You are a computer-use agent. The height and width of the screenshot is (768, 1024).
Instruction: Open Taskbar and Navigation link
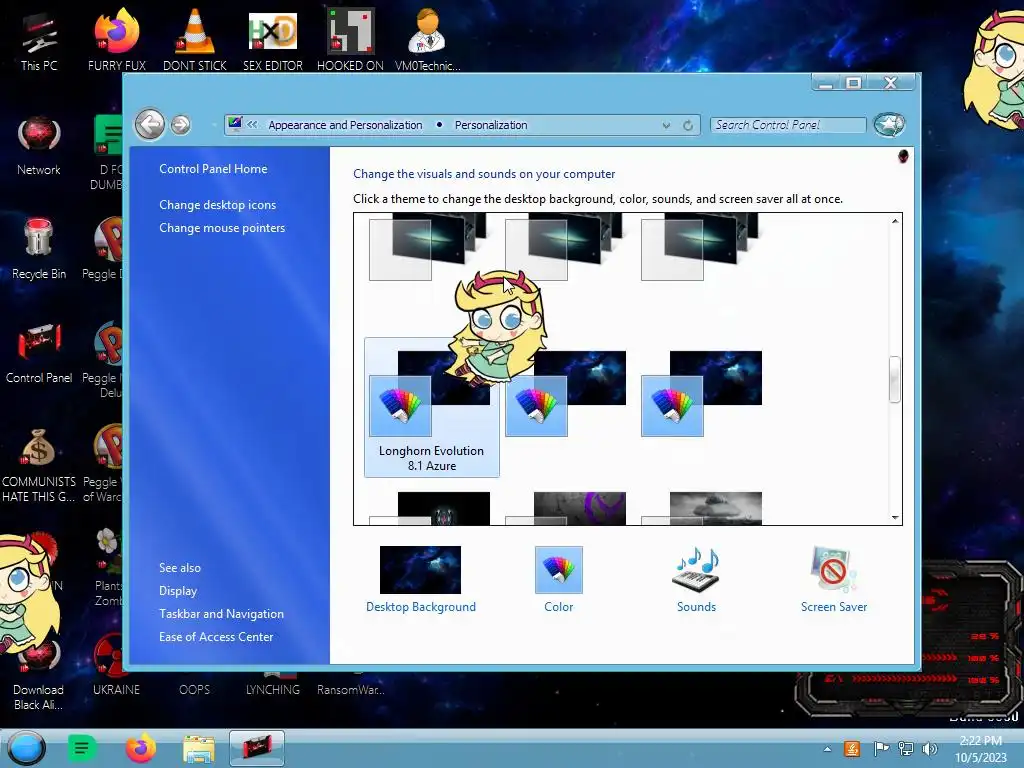221,613
